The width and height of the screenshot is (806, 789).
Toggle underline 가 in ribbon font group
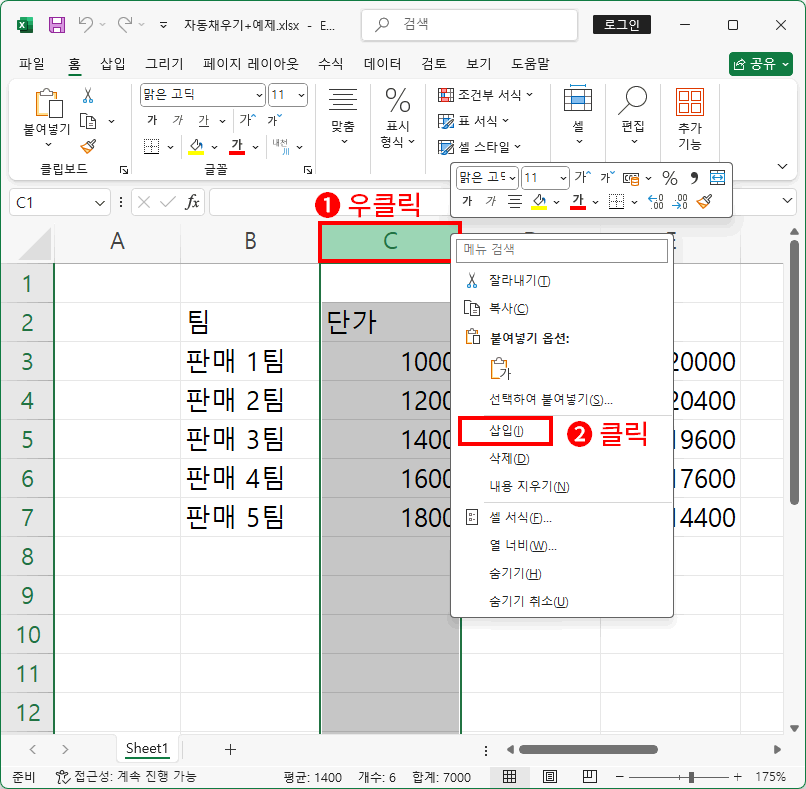[204, 120]
